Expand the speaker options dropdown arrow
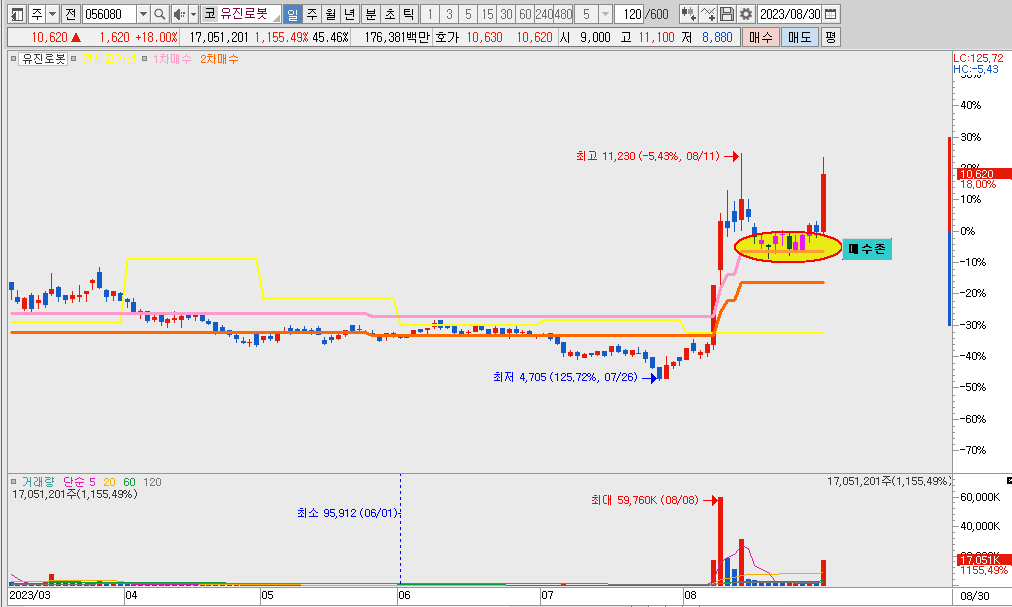The height and width of the screenshot is (607, 1012). coord(192,14)
